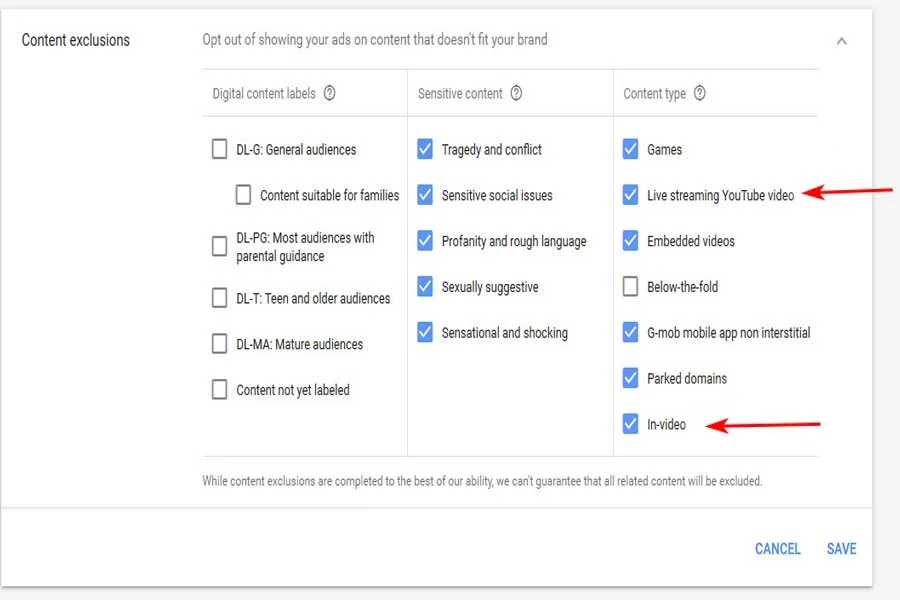Click the CANCEL button

777,548
